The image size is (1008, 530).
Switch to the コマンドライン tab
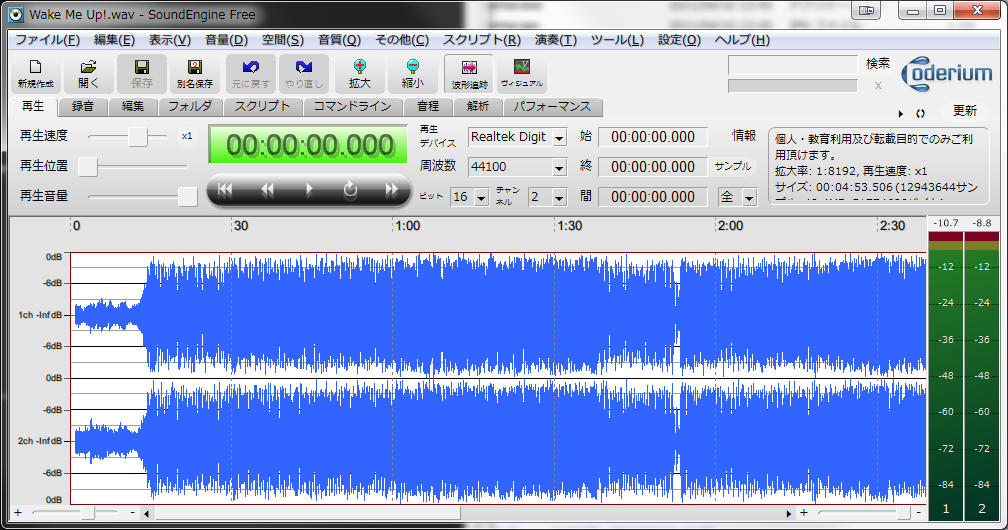click(x=352, y=106)
